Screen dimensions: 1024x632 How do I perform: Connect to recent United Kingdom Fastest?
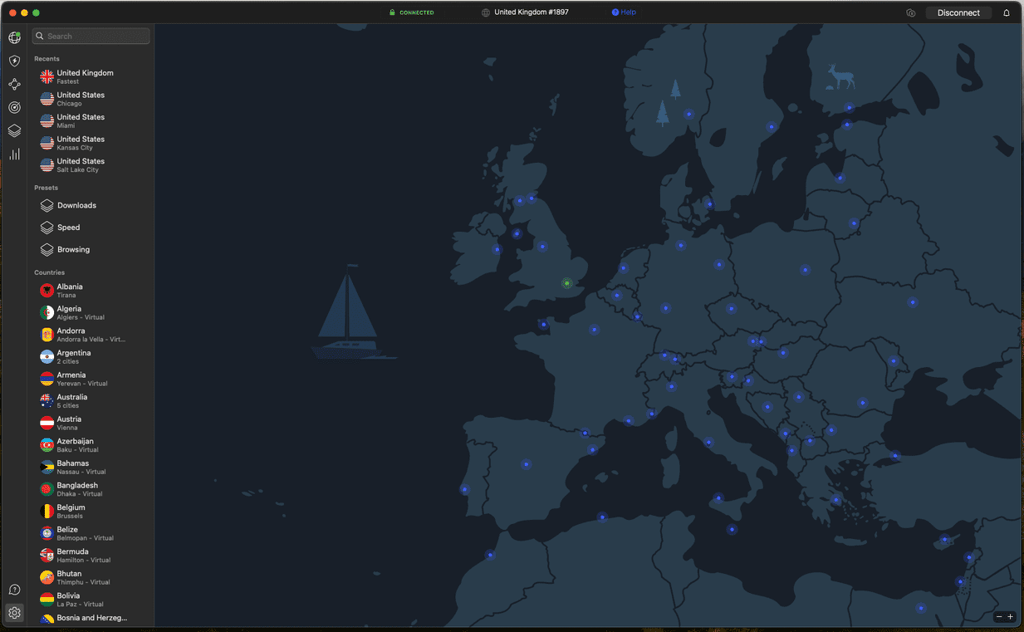(x=91, y=77)
